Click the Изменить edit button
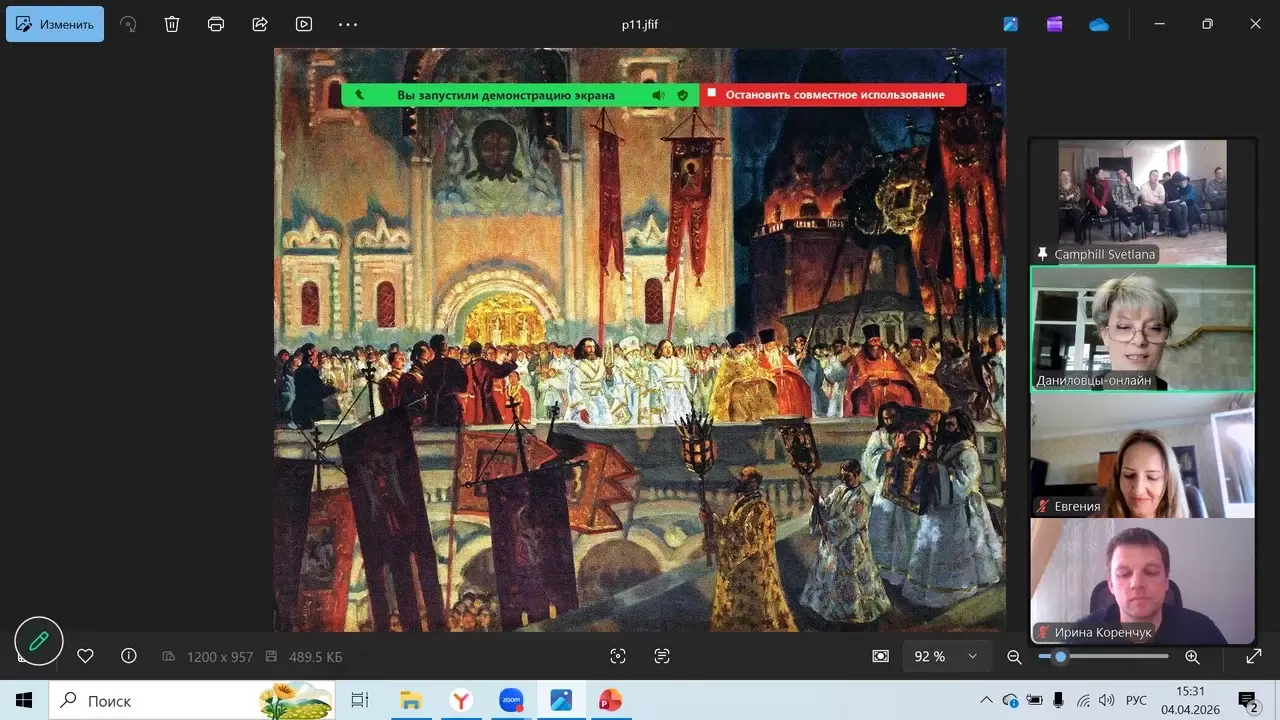The height and width of the screenshot is (720, 1280). coord(55,24)
